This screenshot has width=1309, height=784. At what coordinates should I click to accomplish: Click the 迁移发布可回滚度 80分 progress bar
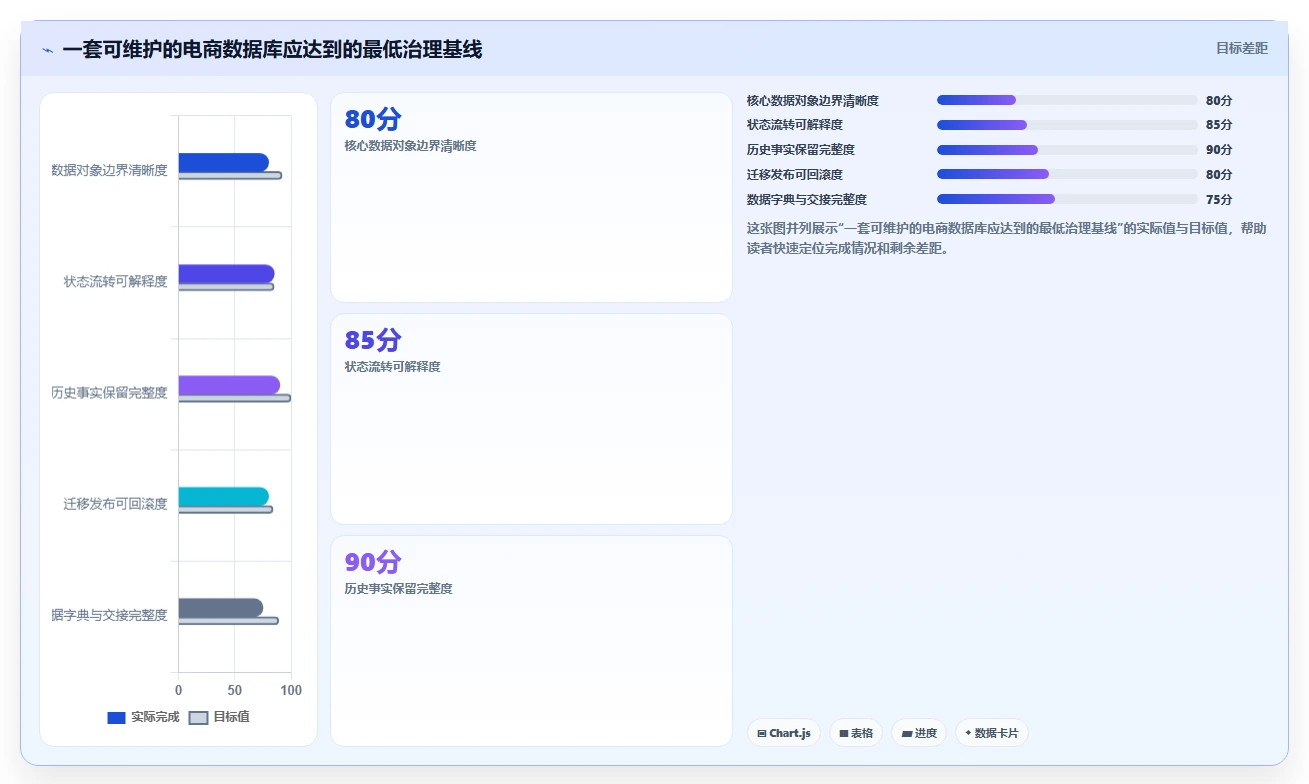[1067, 174]
